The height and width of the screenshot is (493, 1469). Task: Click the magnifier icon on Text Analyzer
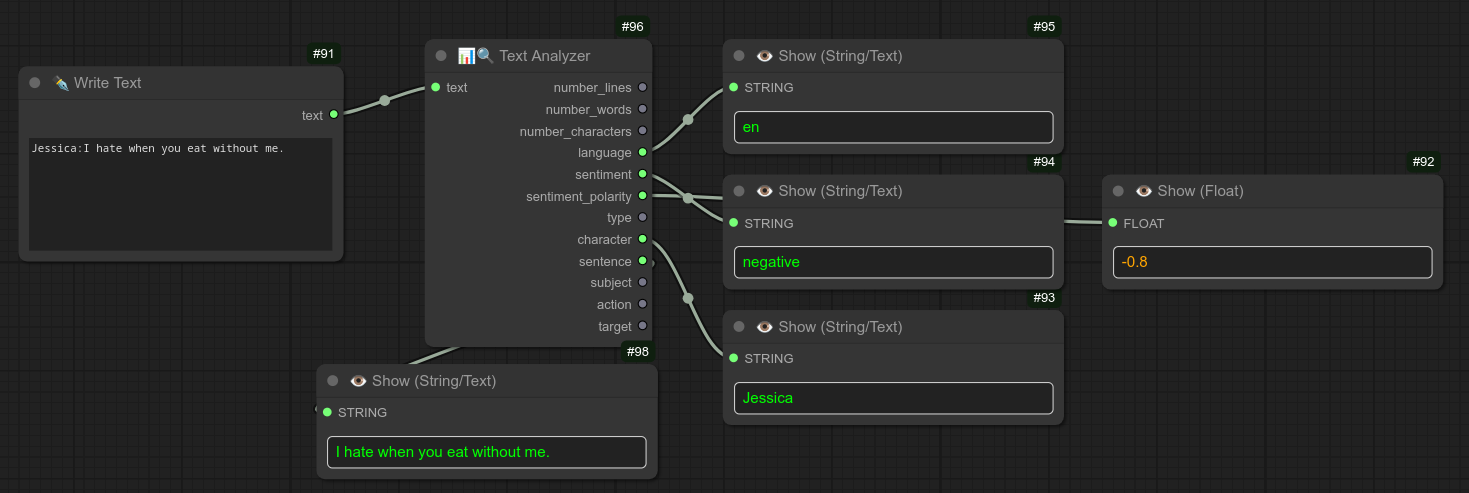click(x=486, y=56)
